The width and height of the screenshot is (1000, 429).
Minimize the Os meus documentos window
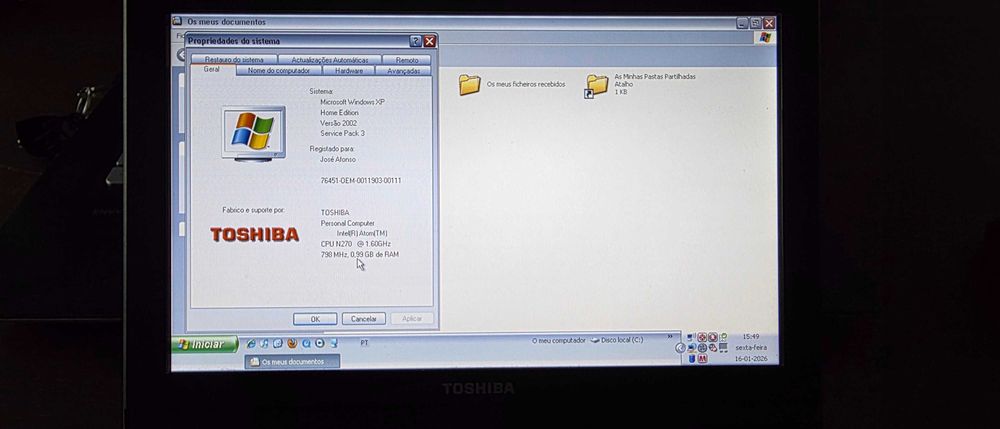pos(742,23)
